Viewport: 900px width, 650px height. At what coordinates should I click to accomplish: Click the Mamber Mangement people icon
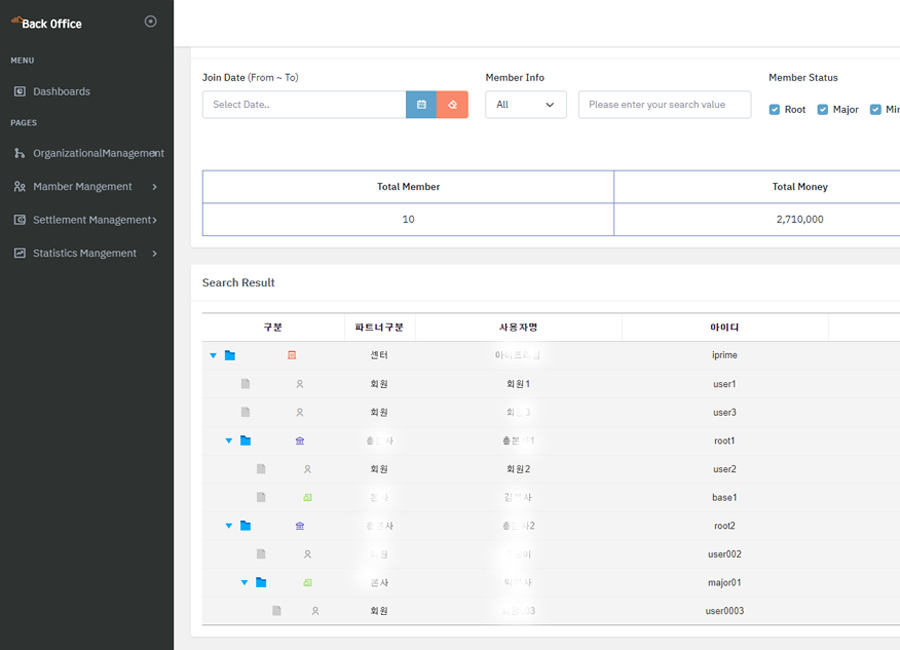coord(20,187)
